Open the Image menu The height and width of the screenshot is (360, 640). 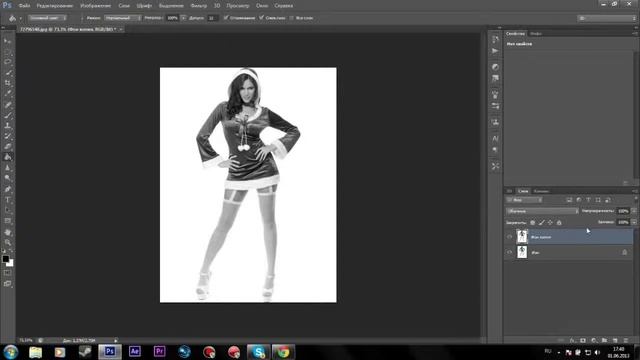pos(96,6)
